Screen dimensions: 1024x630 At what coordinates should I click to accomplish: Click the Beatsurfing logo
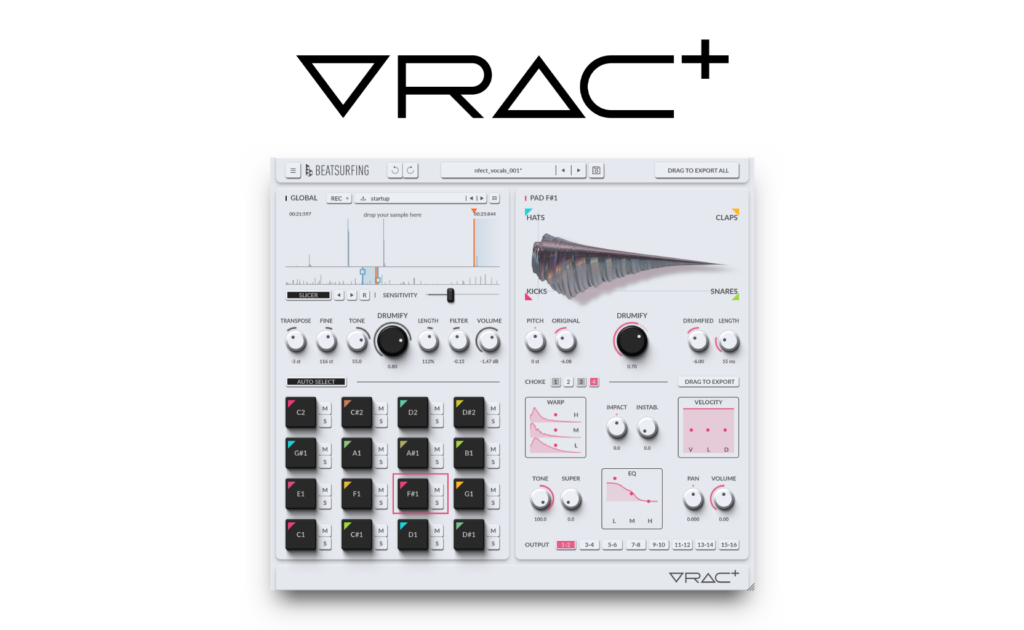pyautogui.click(x=337, y=170)
